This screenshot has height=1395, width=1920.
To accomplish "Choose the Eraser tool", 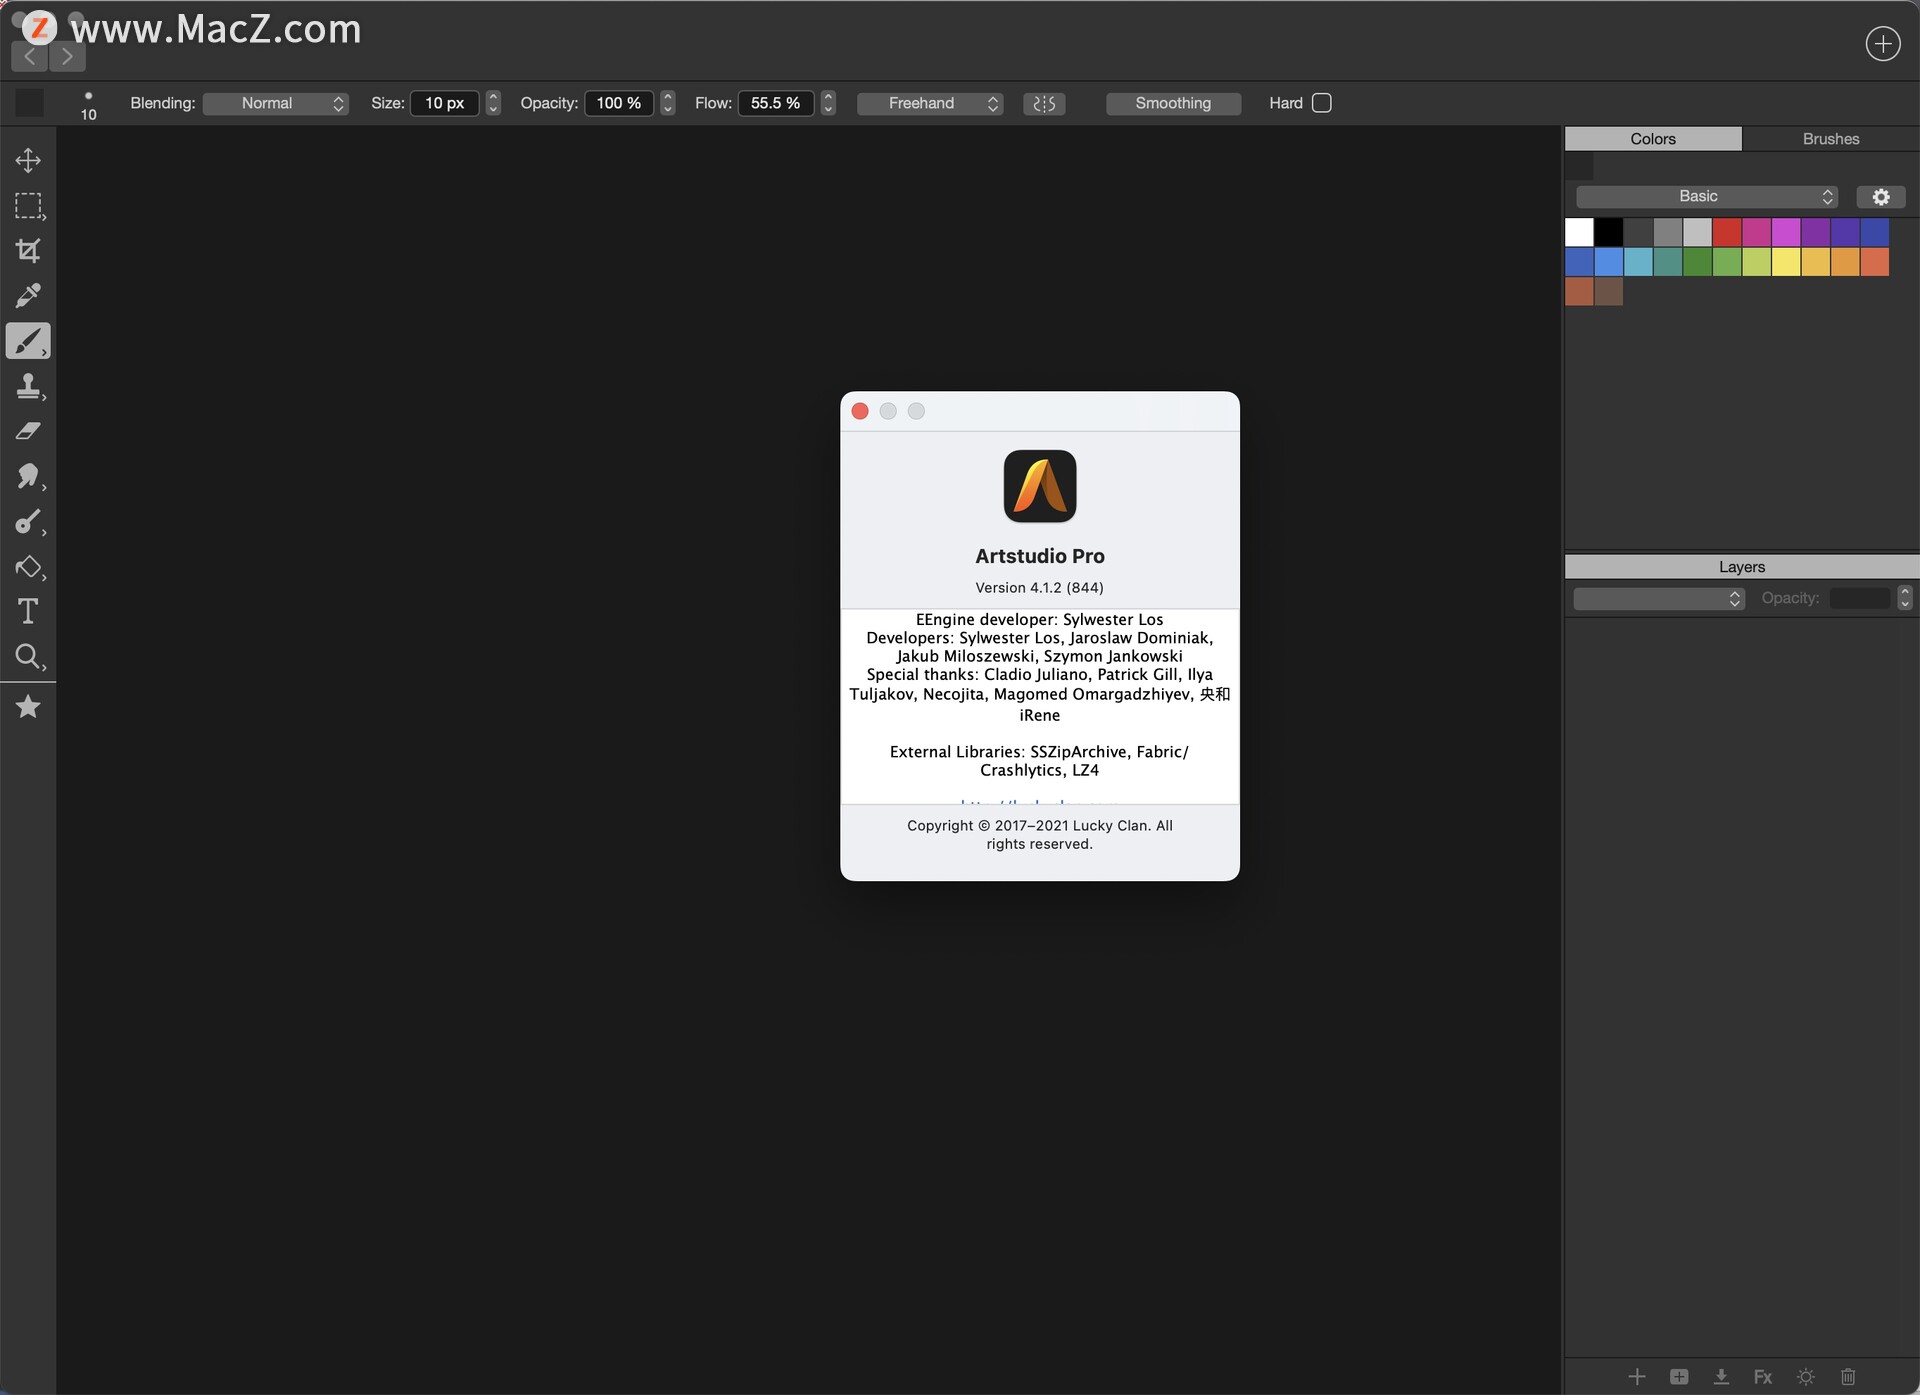I will pyautogui.click(x=28, y=431).
